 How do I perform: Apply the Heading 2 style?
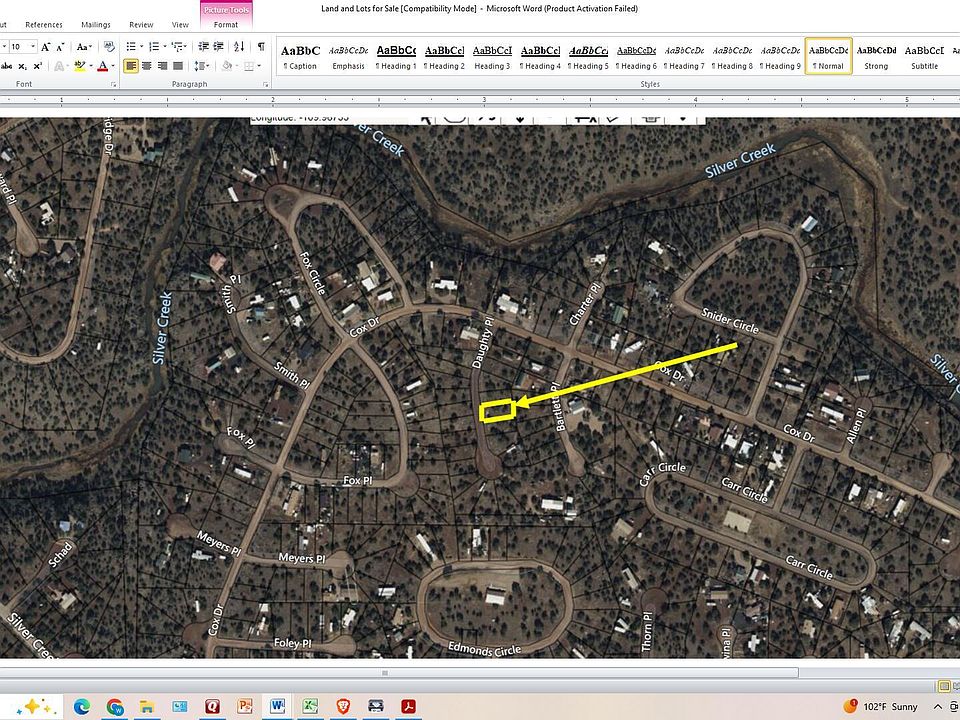444,57
